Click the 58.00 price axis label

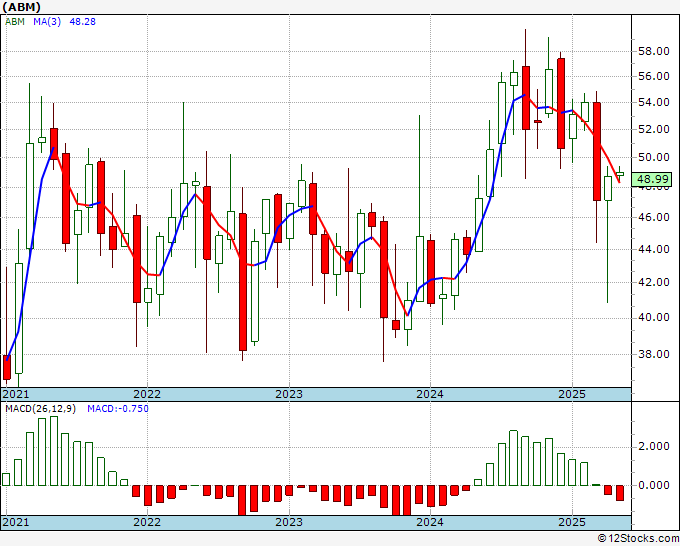(654, 51)
